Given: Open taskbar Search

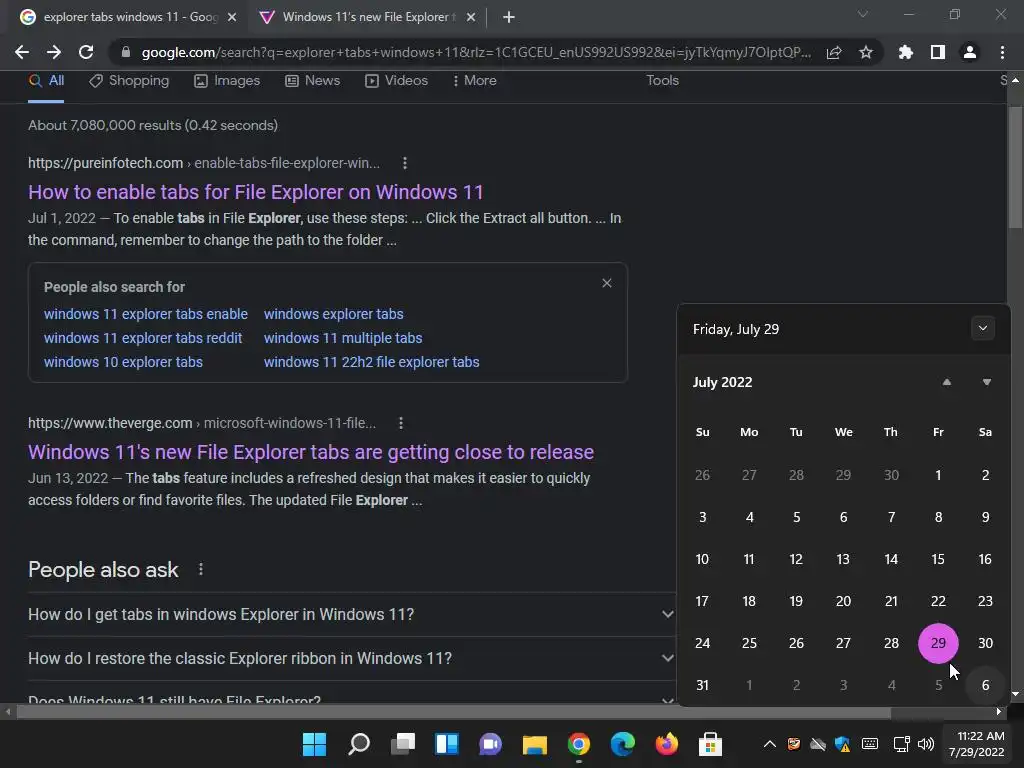Looking at the screenshot, I should [359, 744].
